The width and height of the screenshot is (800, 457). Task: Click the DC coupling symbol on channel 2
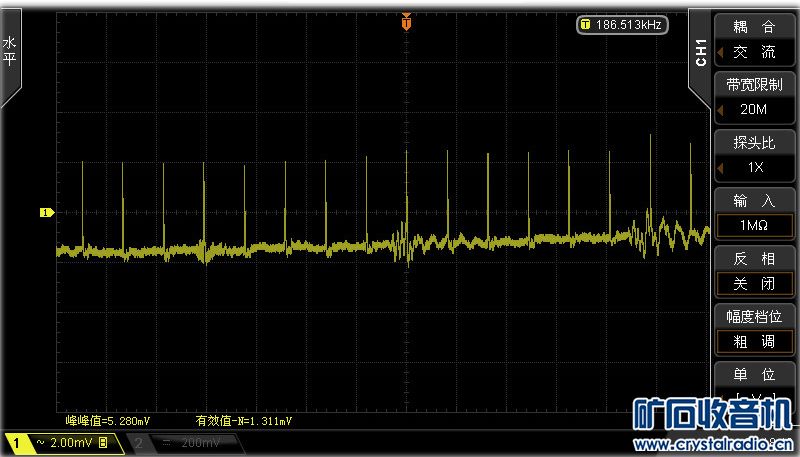[166, 442]
